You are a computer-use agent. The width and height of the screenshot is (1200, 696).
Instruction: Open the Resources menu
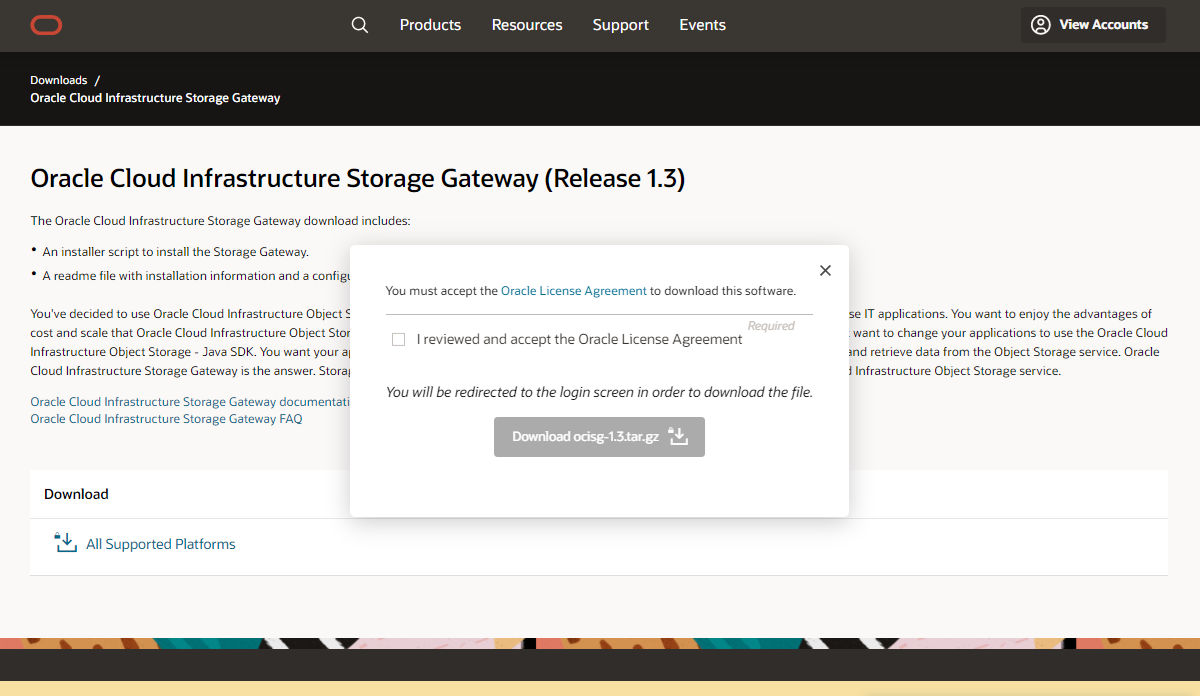527,25
